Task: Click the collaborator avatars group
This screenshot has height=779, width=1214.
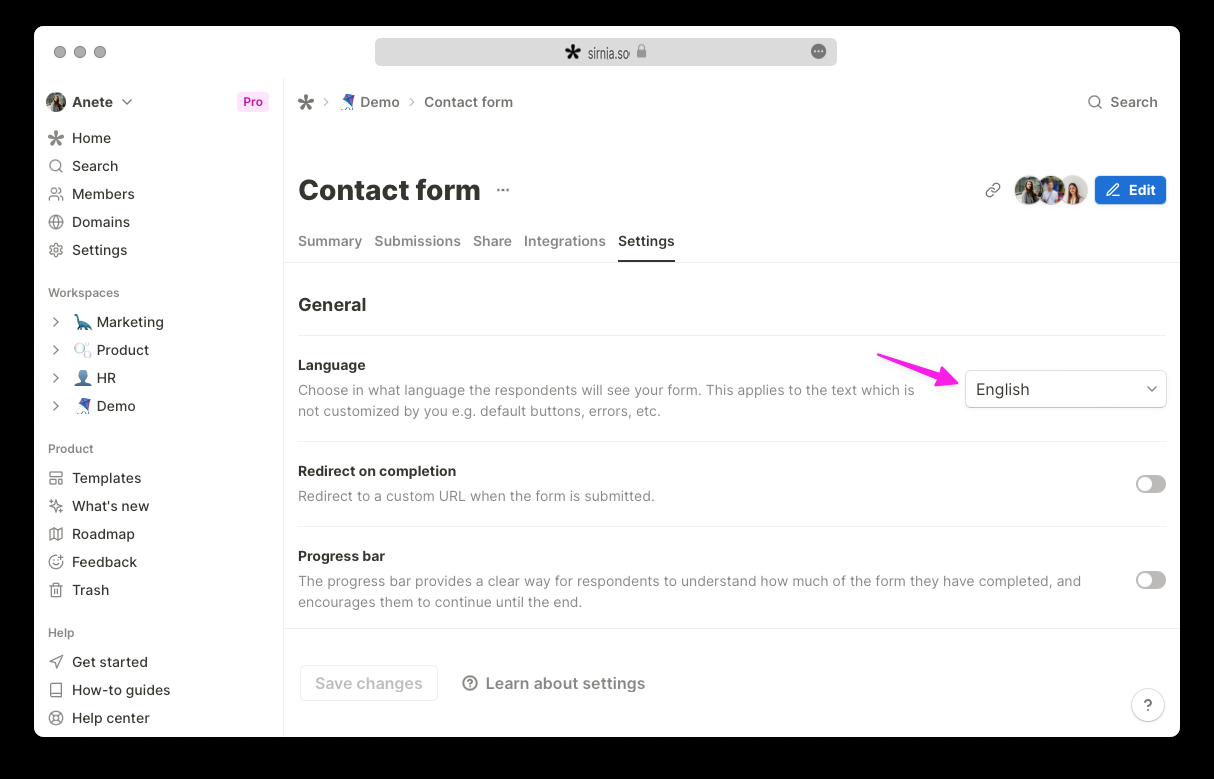Action: (1050, 190)
